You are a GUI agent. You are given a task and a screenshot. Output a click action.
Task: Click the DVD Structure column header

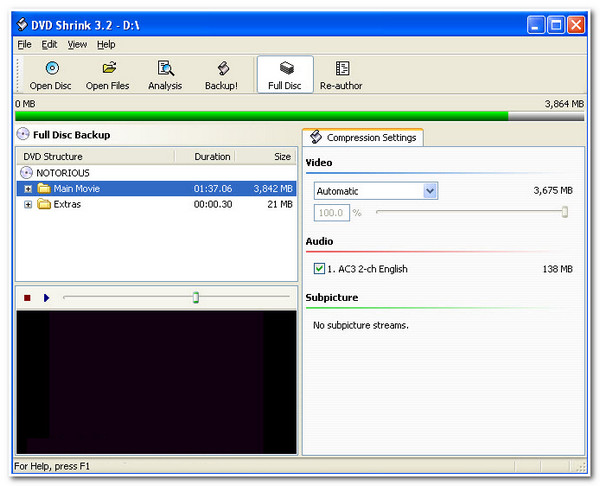coord(96,157)
